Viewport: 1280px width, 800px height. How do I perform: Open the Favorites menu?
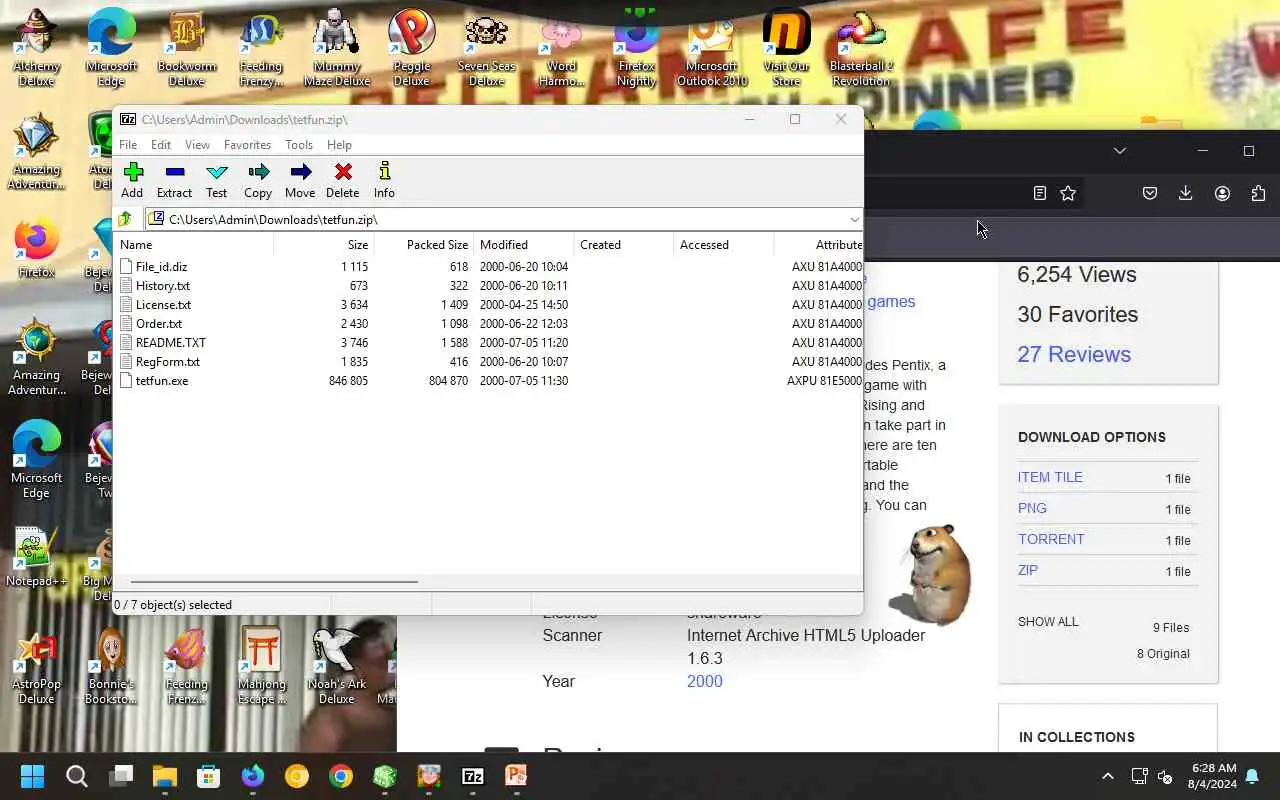pos(247,145)
